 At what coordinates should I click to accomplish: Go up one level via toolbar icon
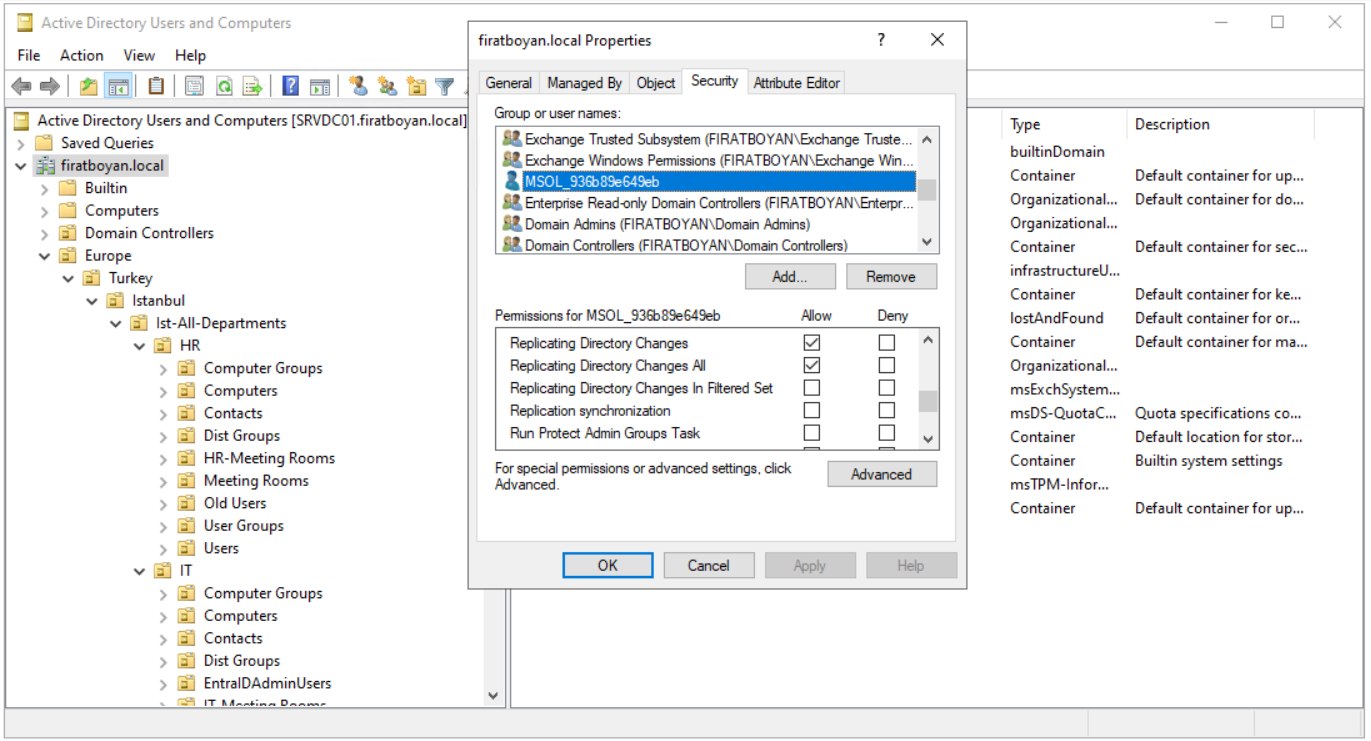(x=89, y=87)
